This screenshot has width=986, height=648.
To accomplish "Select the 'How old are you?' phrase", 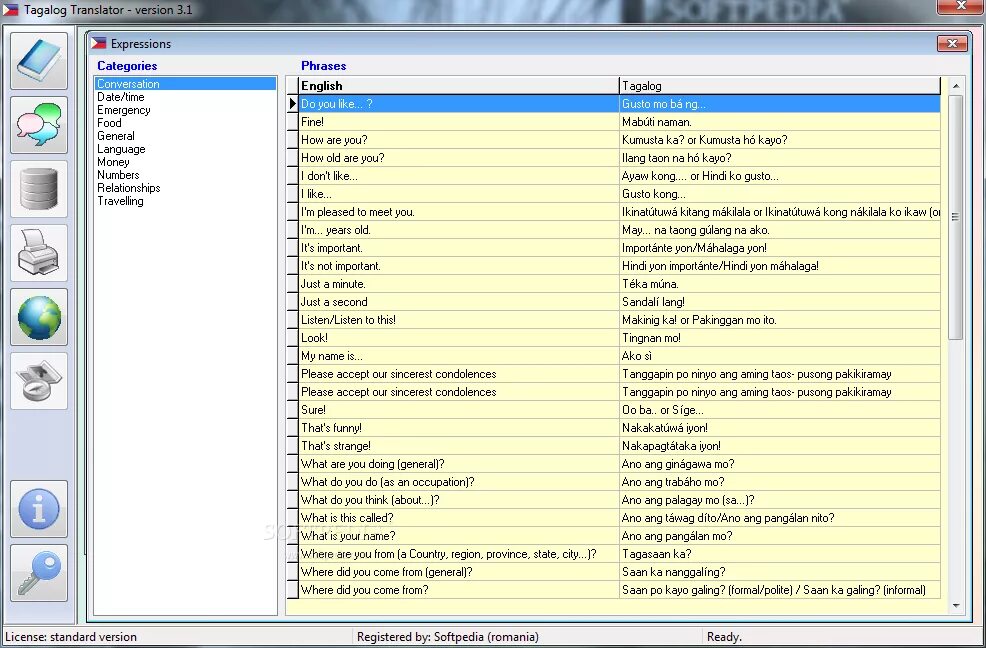I will click(x=458, y=158).
